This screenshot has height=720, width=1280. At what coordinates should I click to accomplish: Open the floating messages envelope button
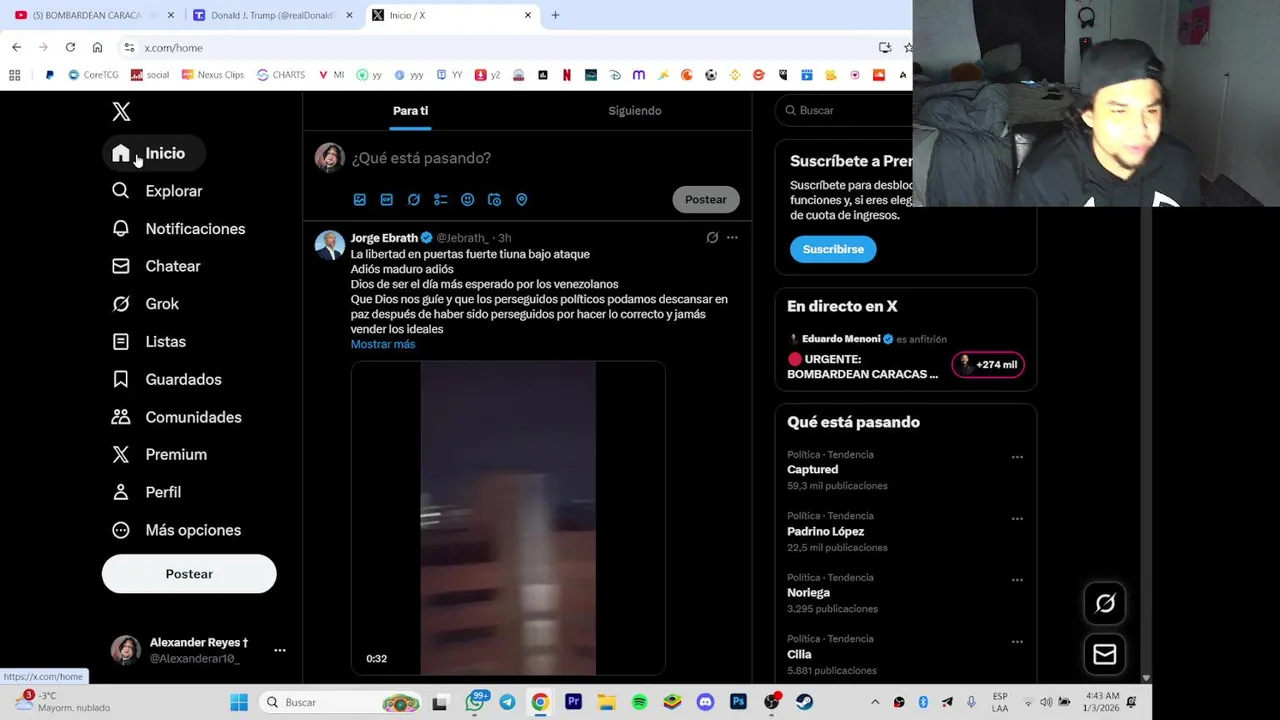tap(1105, 654)
